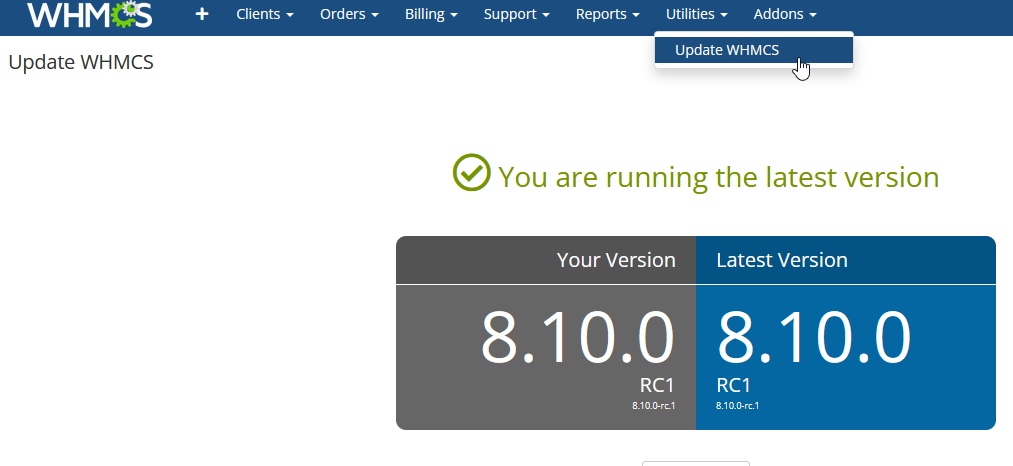This screenshot has height=466, width=1013.
Task: Expand the Support menu
Action: [x=517, y=14]
